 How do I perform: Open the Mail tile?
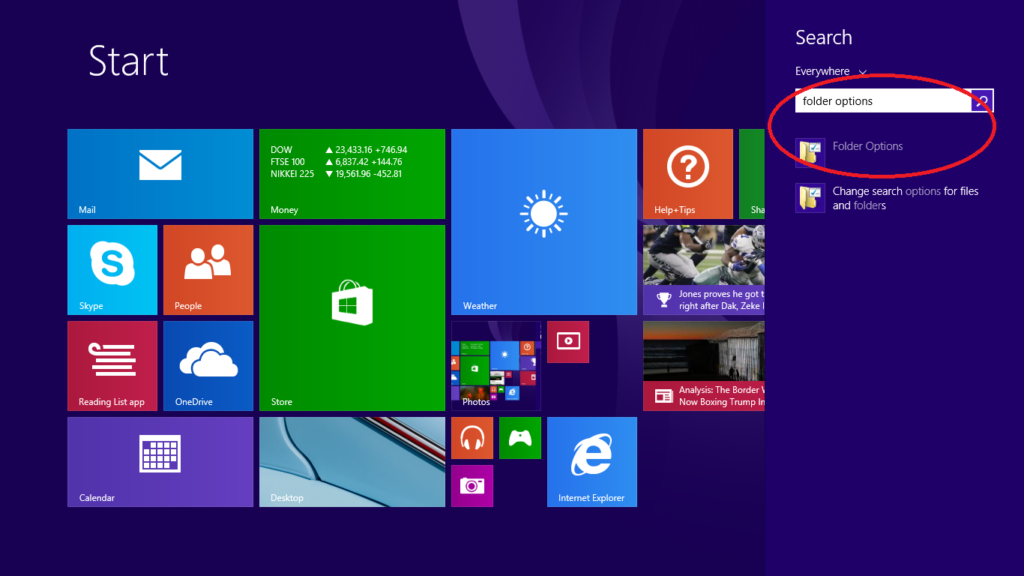160,174
